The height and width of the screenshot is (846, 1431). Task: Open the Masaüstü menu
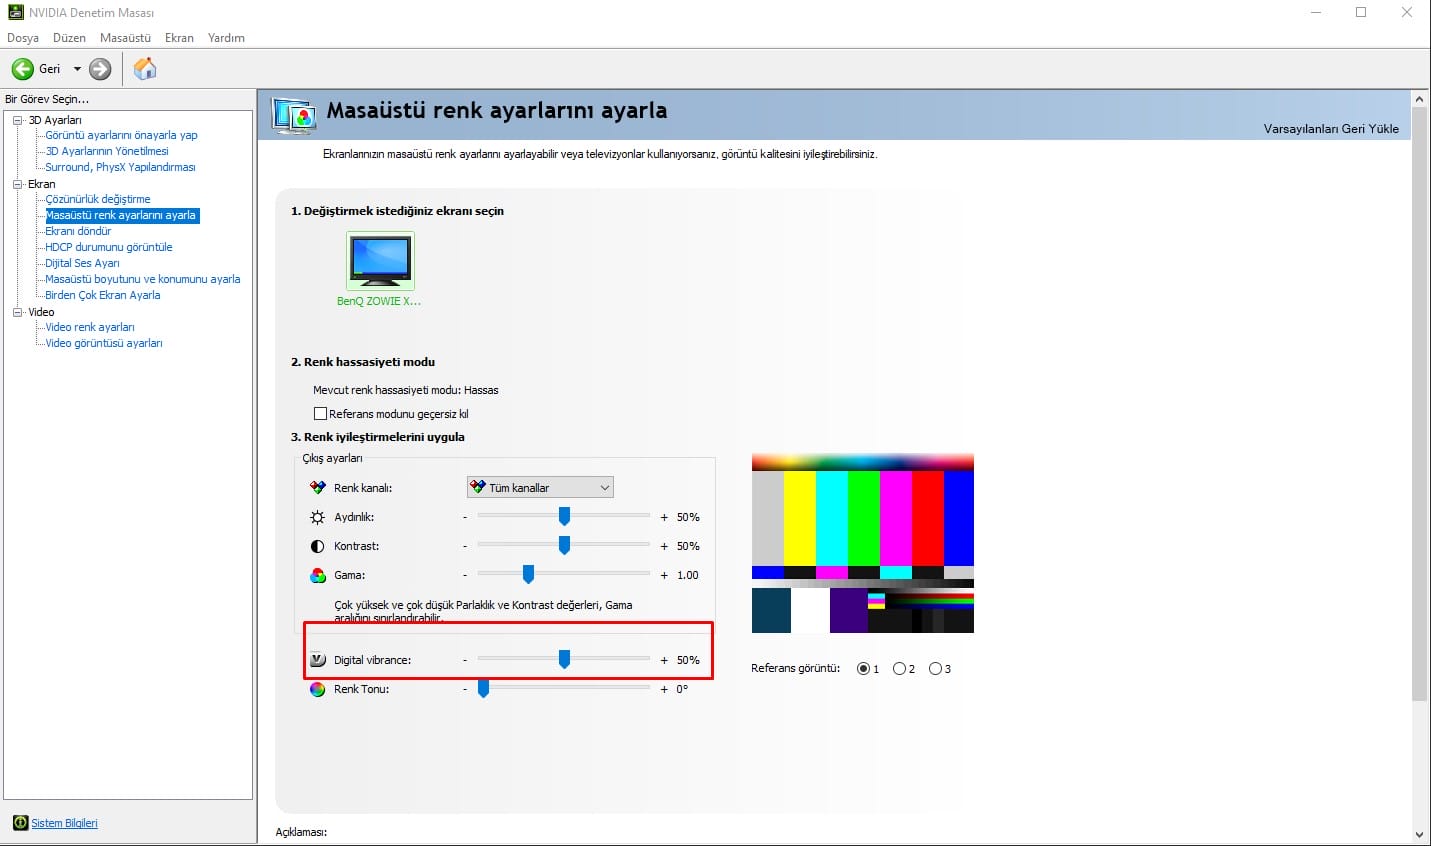pyautogui.click(x=125, y=38)
